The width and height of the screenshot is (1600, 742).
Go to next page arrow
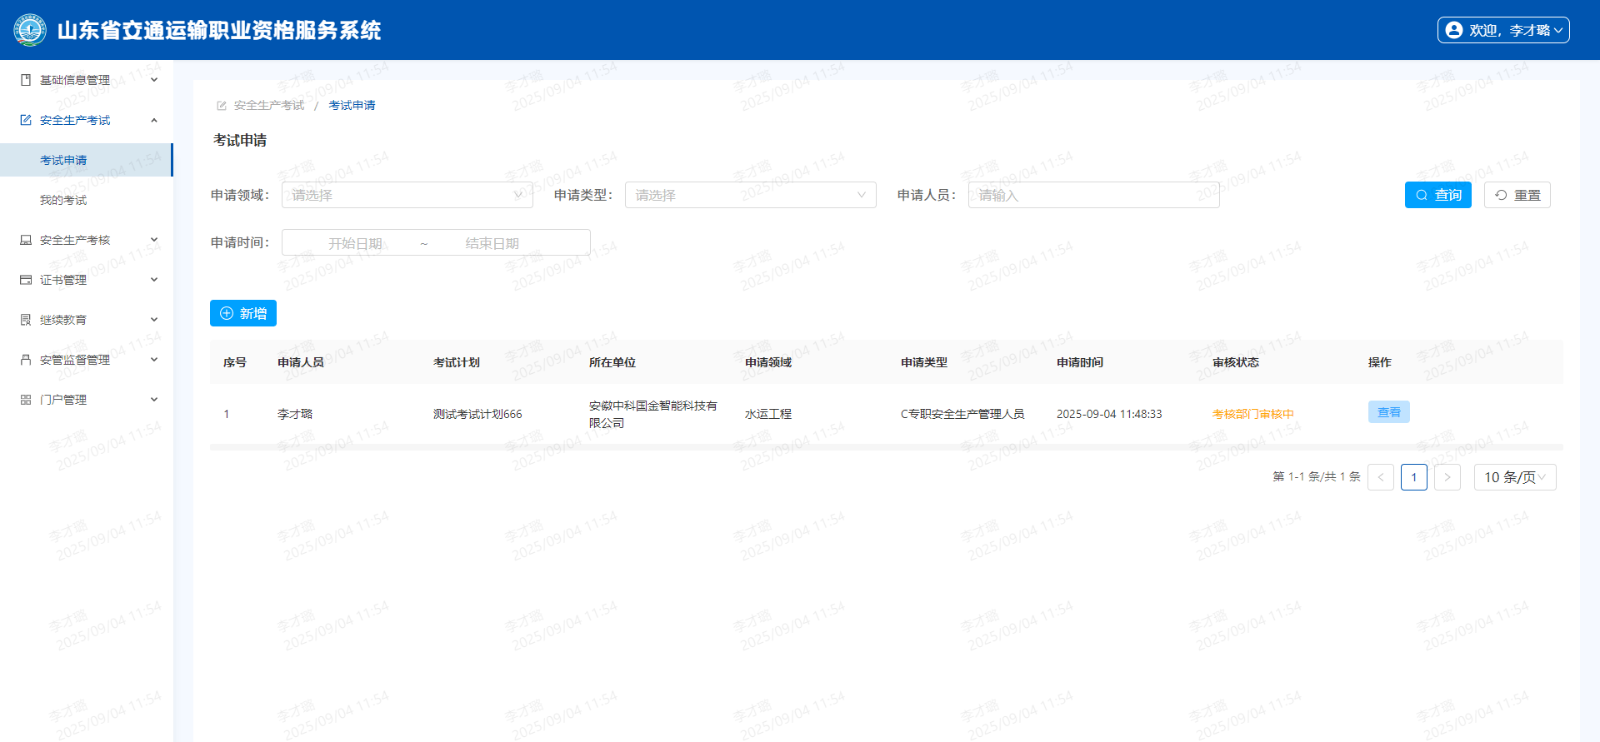click(x=1447, y=478)
